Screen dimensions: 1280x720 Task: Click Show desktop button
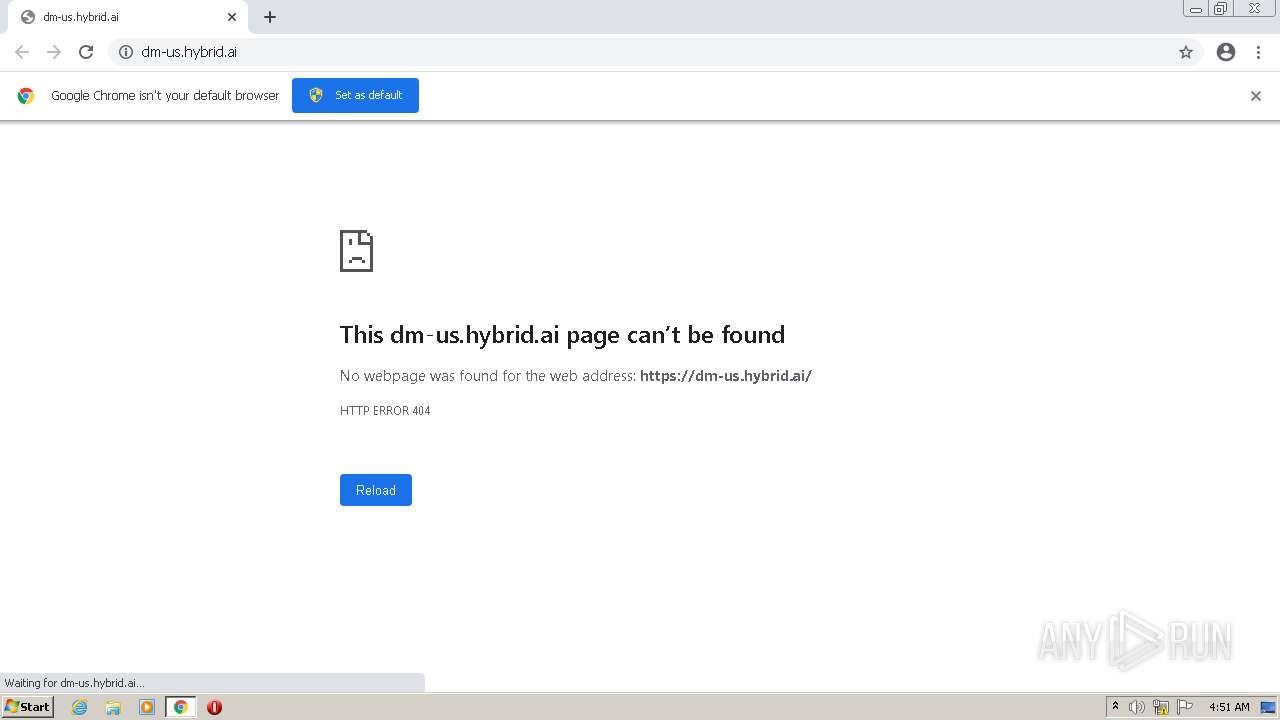click(x=1268, y=707)
